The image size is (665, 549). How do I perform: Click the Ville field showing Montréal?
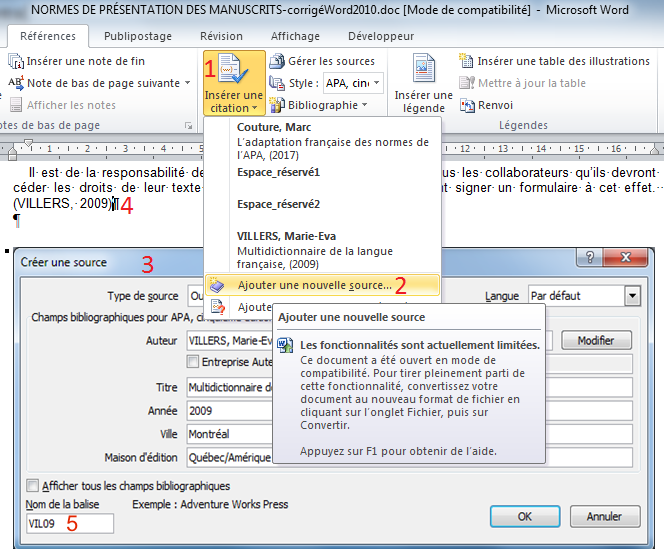[x=229, y=434]
